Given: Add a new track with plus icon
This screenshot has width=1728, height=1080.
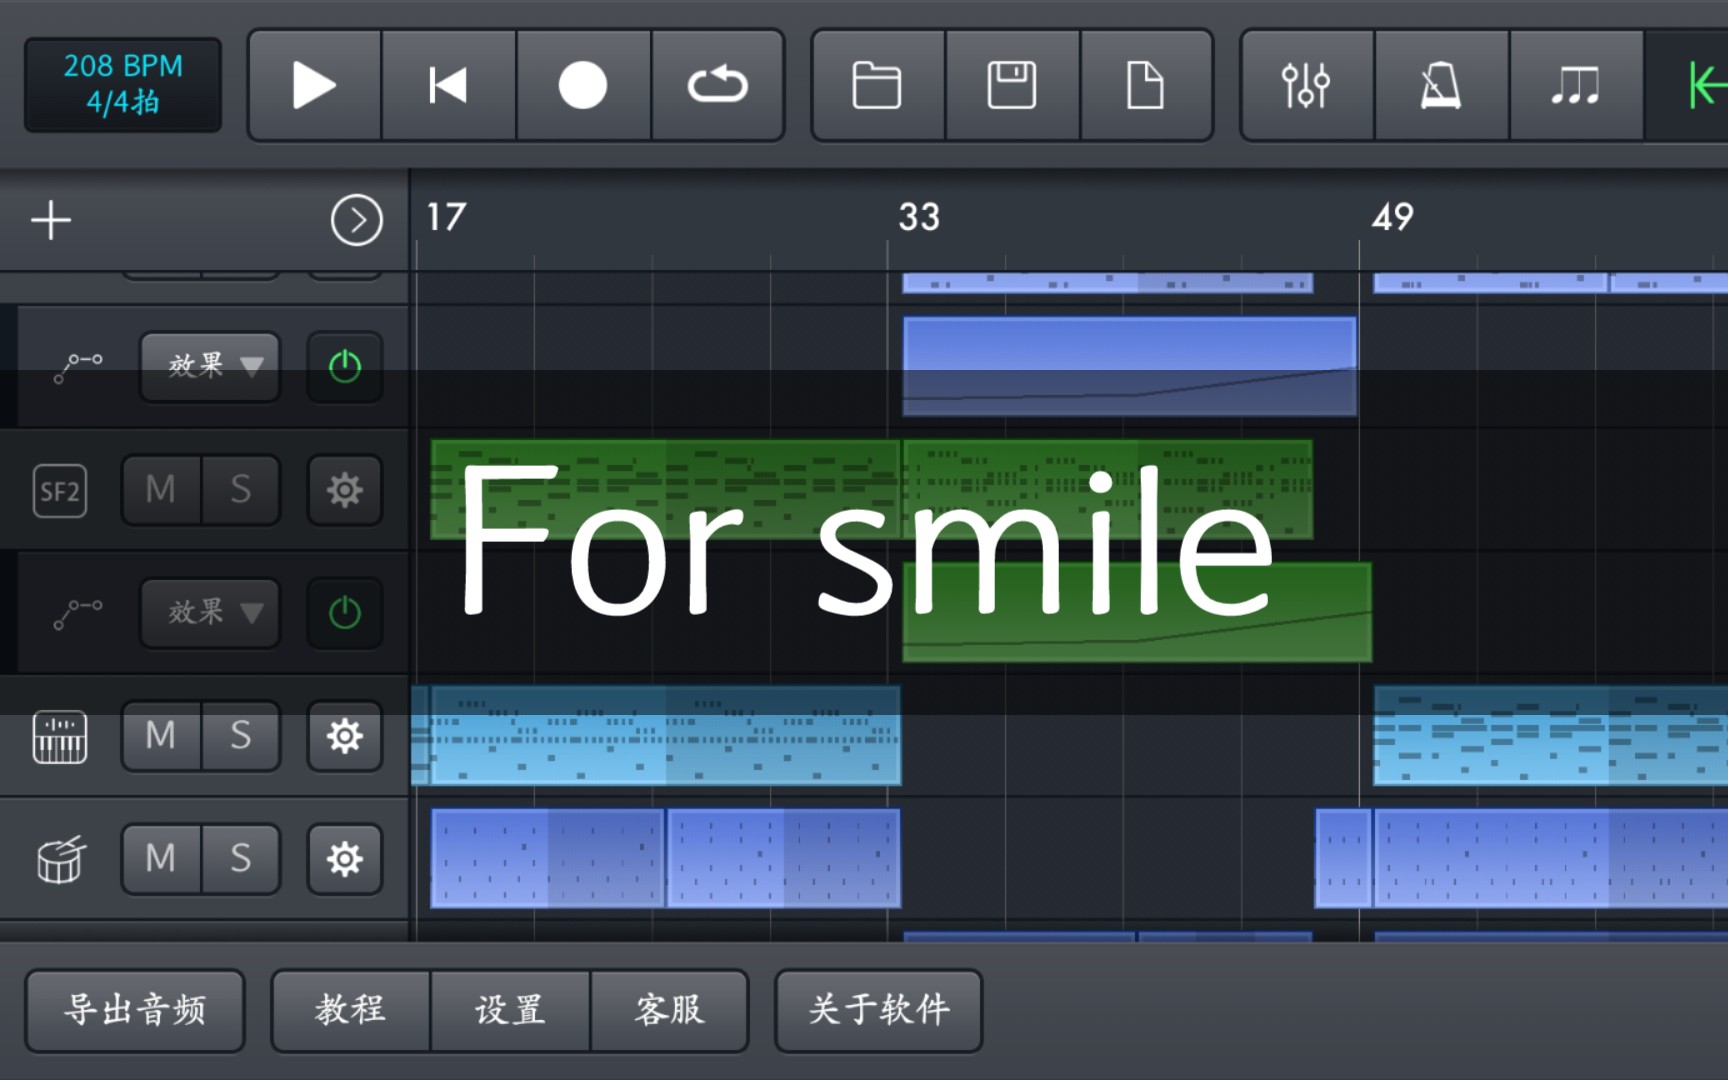Looking at the screenshot, I should click(x=51, y=220).
